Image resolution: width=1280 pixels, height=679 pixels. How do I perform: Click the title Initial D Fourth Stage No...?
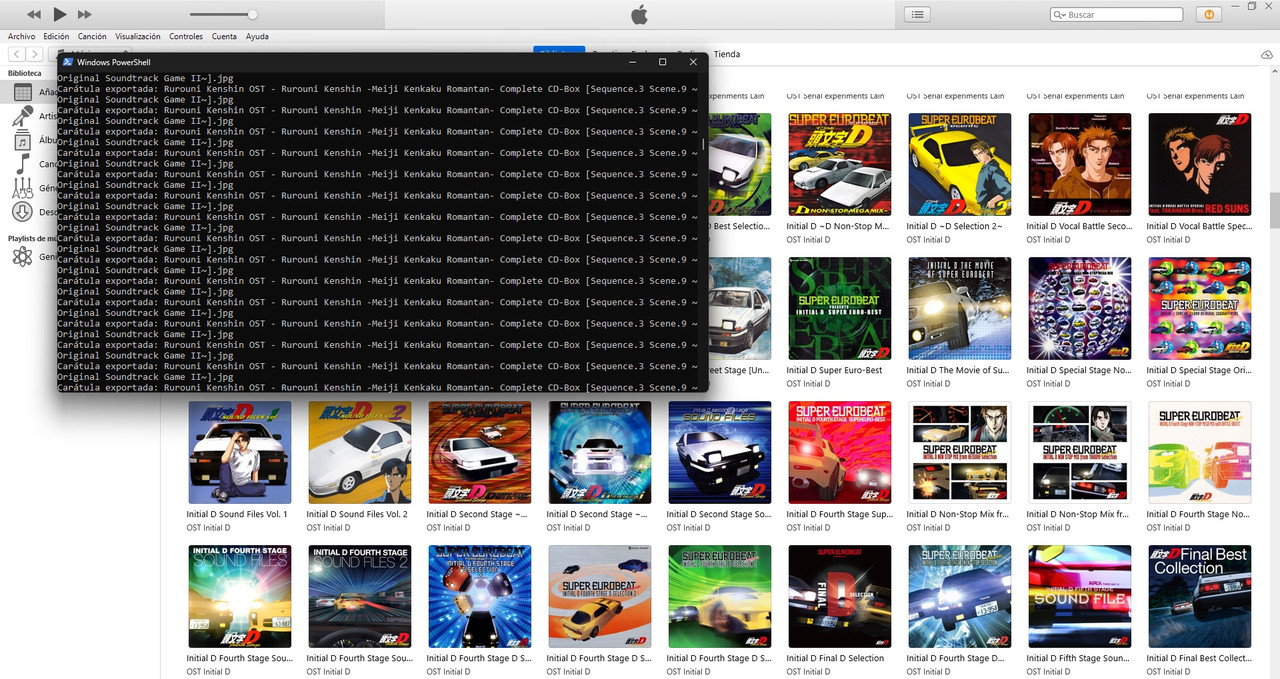tap(1199, 514)
